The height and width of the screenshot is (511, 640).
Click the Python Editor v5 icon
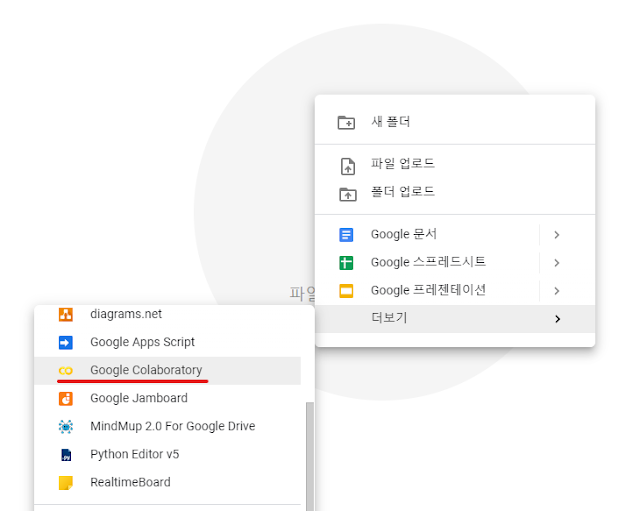(66, 455)
